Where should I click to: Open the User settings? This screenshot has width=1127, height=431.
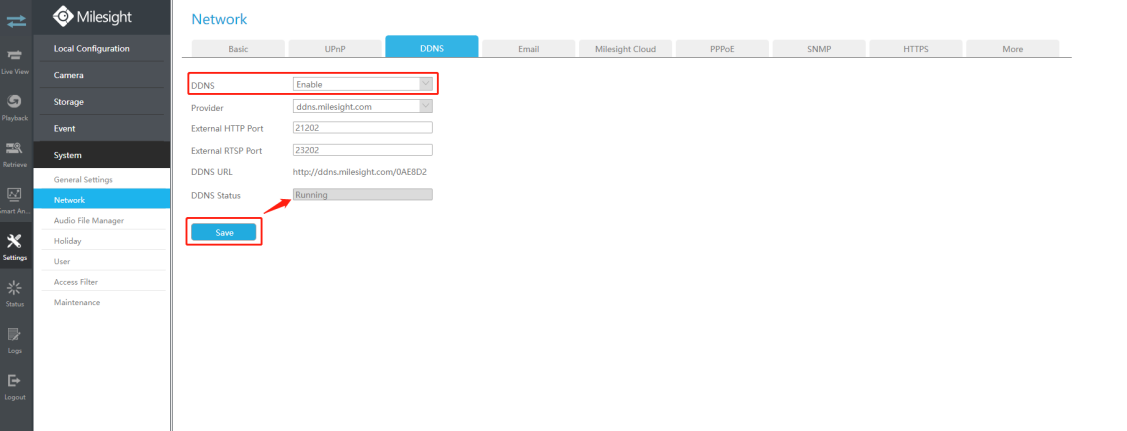pos(102,261)
